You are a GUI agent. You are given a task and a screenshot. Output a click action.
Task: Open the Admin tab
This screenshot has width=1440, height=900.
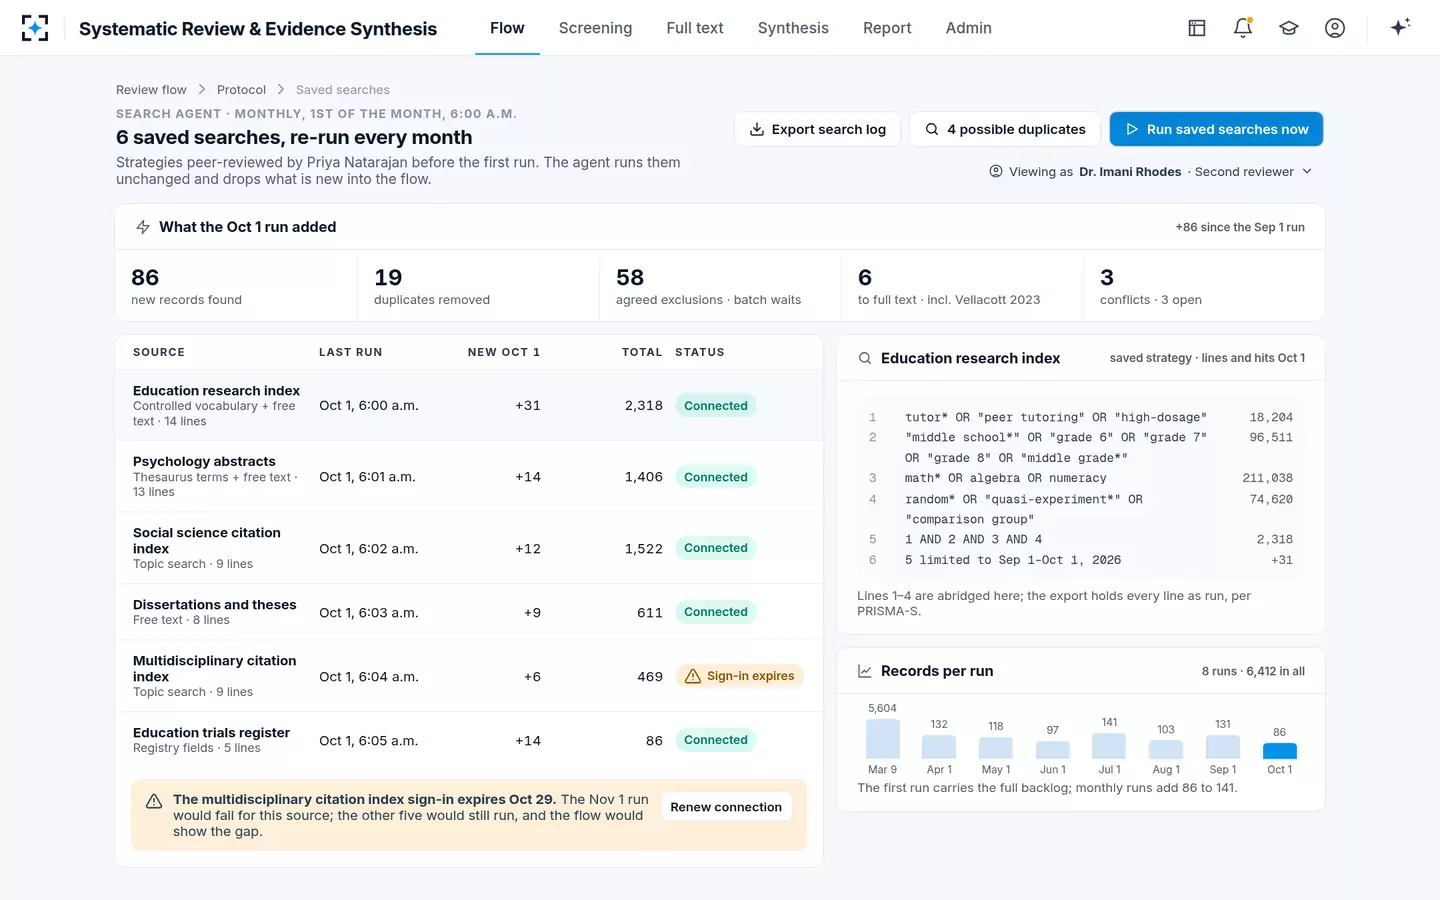pyautogui.click(x=969, y=28)
